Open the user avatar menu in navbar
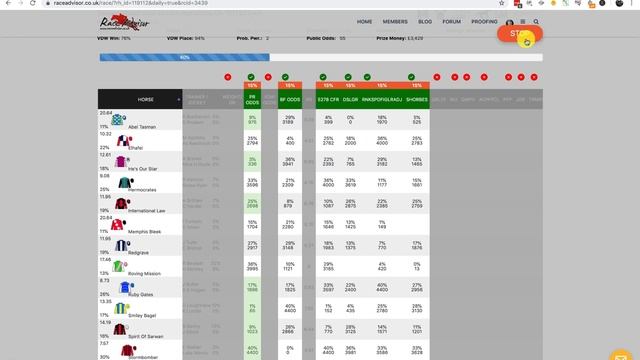 pos(509,22)
